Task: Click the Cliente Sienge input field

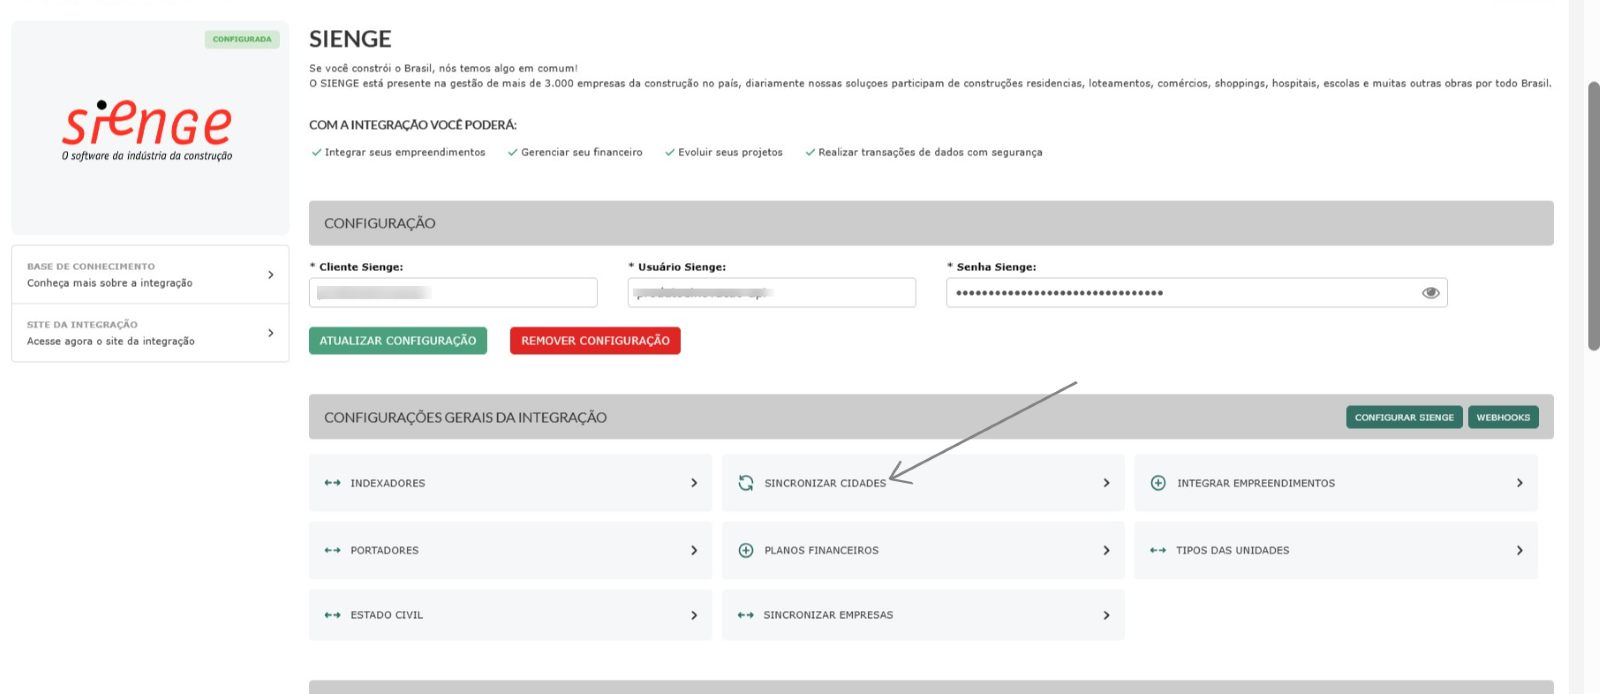Action: tap(453, 293)
